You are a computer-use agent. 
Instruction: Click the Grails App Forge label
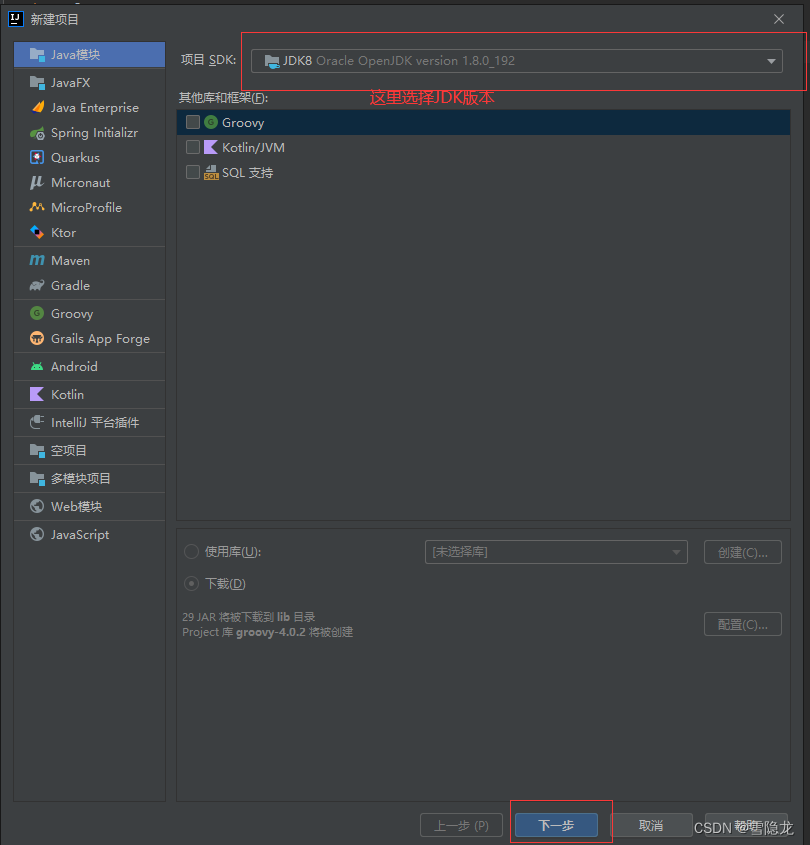click(100, 339)
